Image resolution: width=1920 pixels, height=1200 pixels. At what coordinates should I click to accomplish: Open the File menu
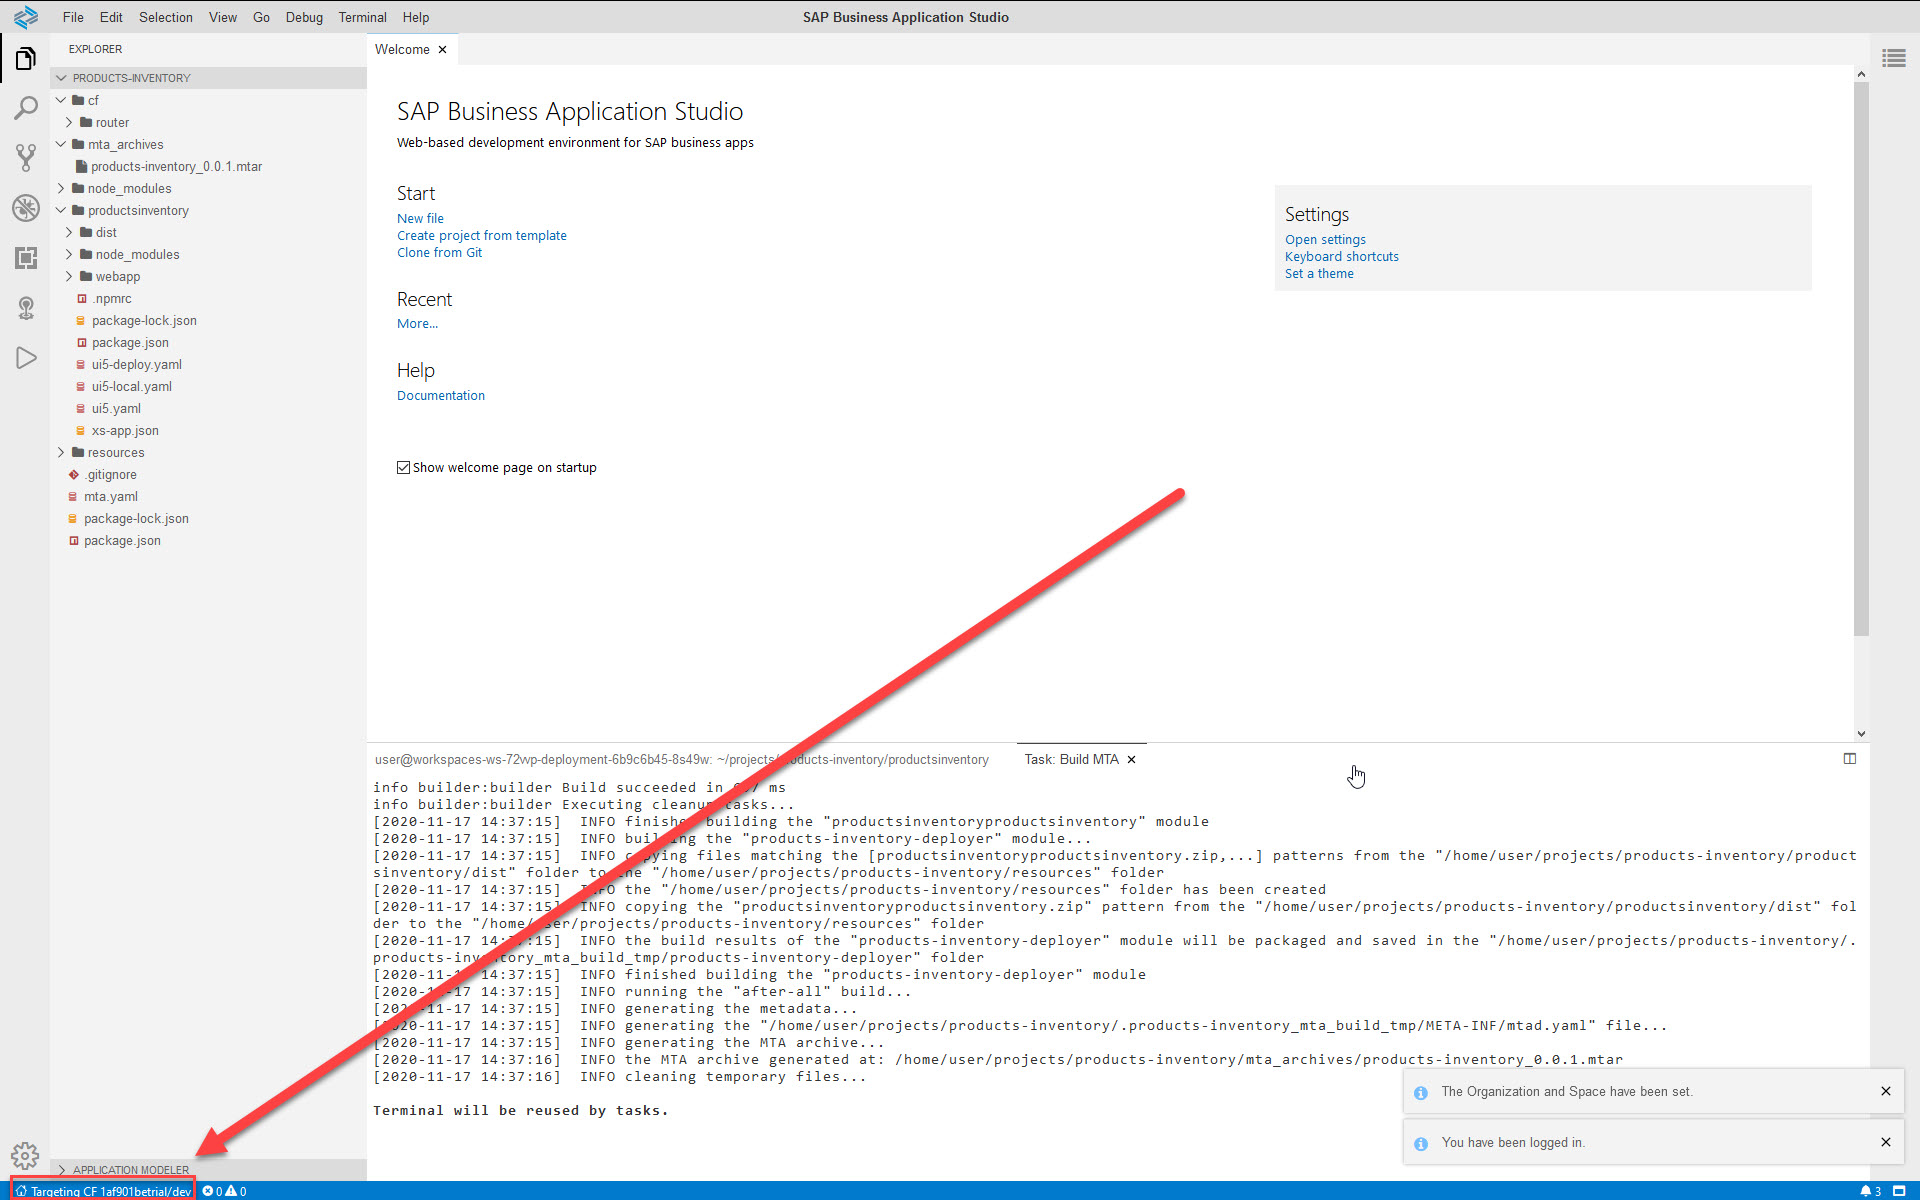[x=73, y=17]
